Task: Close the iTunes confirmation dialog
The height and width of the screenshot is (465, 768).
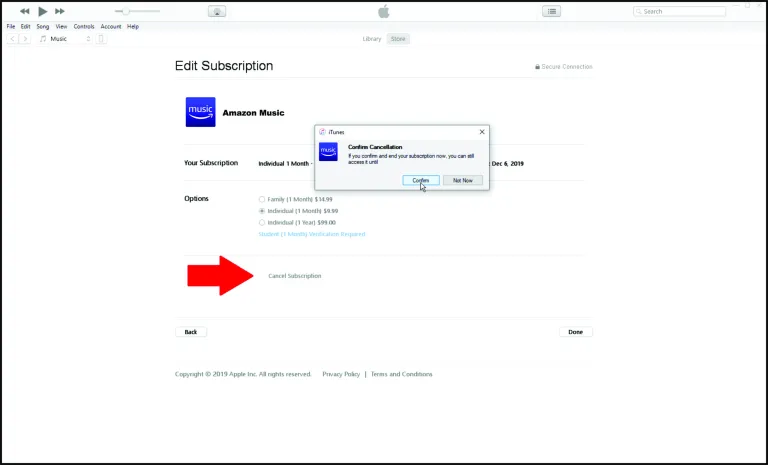Action: pos(482,132)
